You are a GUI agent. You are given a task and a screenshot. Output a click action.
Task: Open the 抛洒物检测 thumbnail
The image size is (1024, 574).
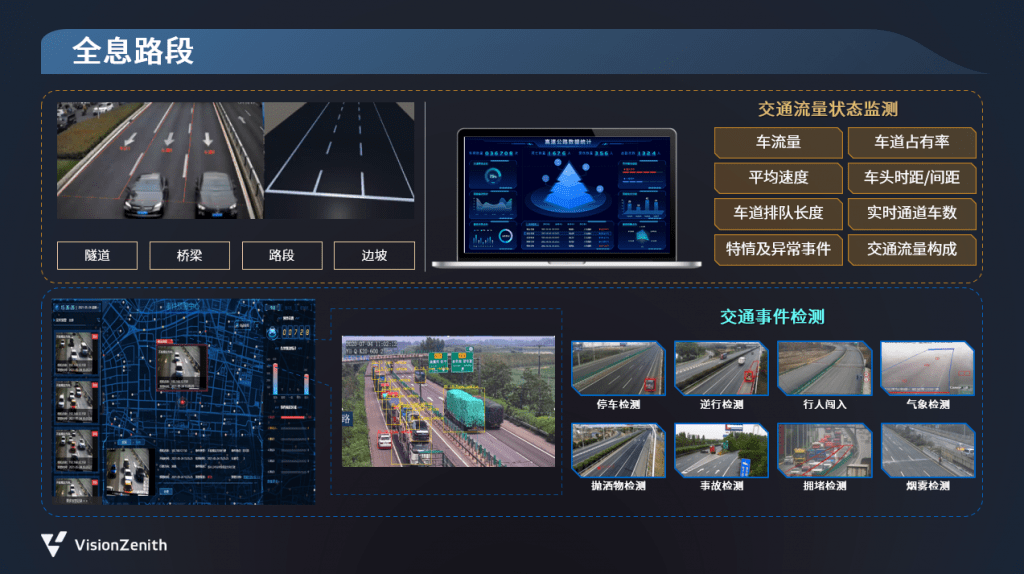[617, 450]
